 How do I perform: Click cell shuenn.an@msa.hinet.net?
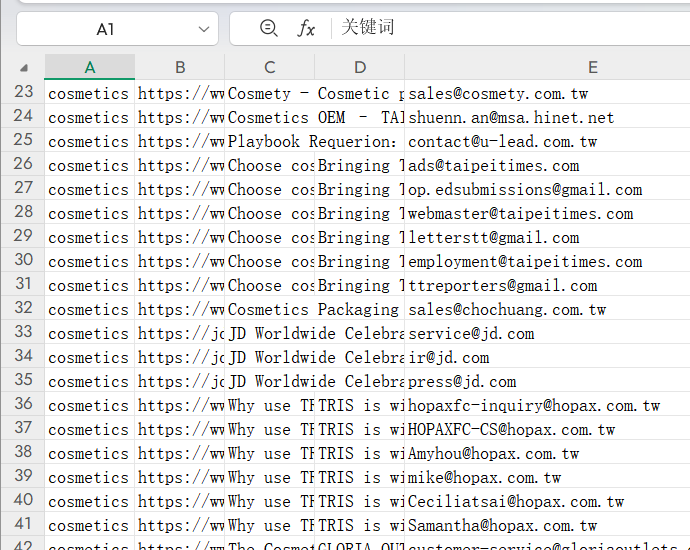547,117
